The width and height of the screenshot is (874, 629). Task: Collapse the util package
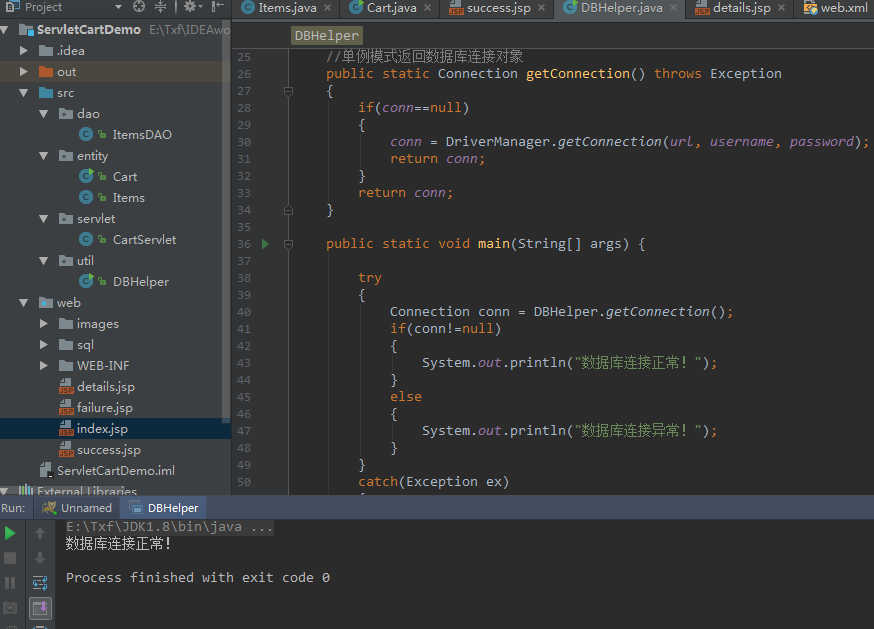click(x=43, y=261)
